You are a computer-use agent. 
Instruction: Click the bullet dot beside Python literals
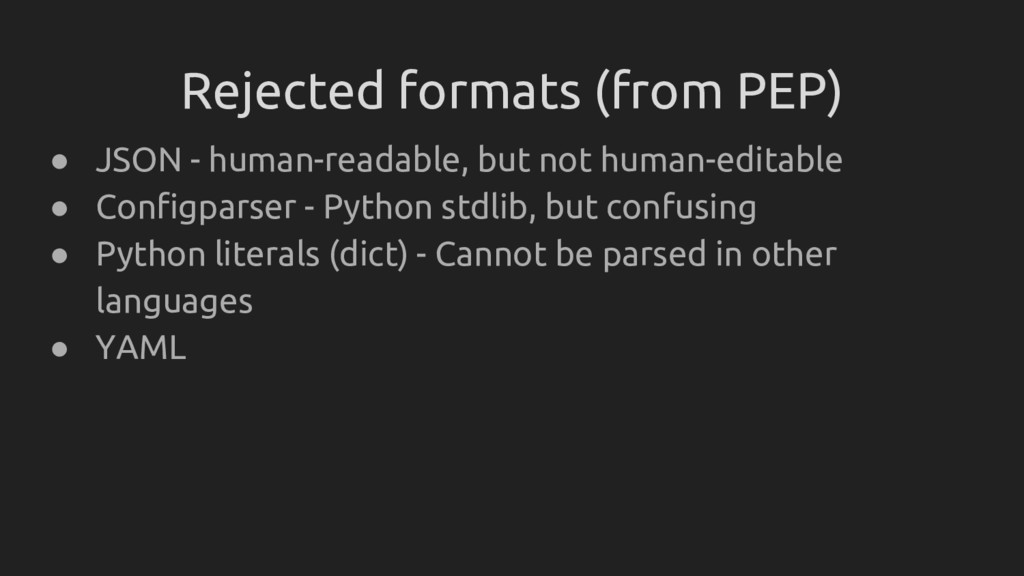pyautogui.click(x=61, y=255)
